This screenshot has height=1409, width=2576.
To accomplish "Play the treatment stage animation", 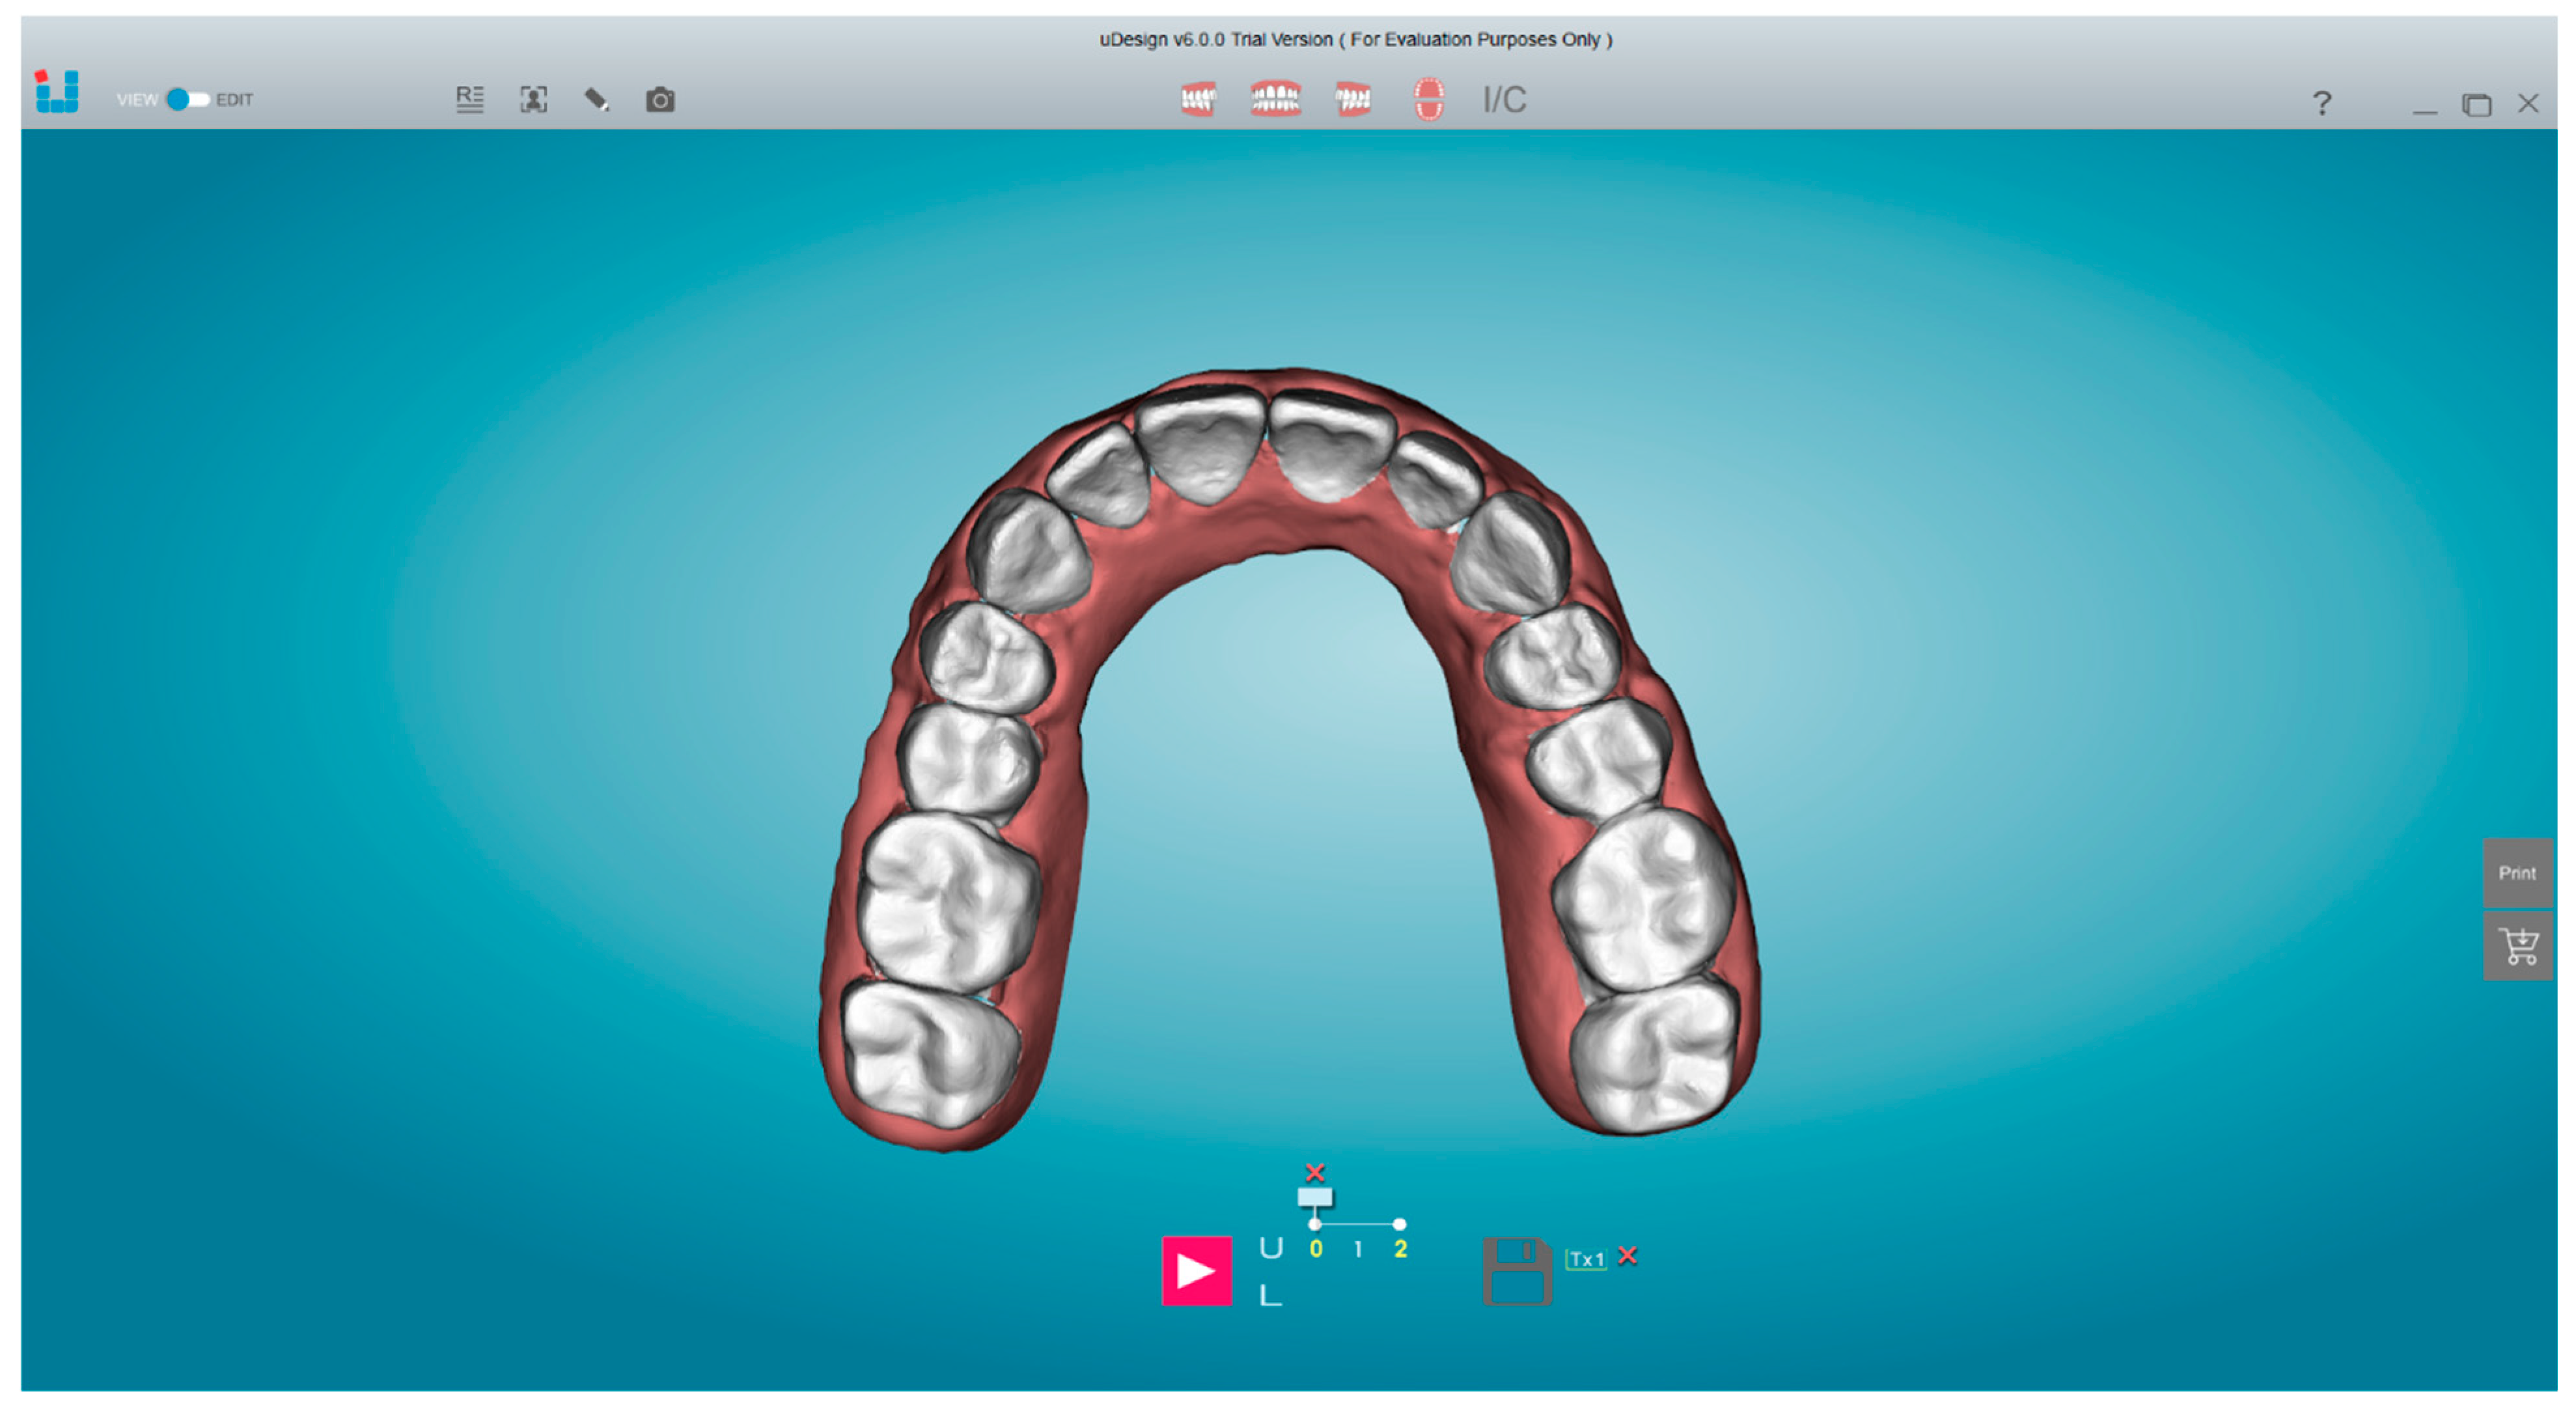I will (1196, 1270).
